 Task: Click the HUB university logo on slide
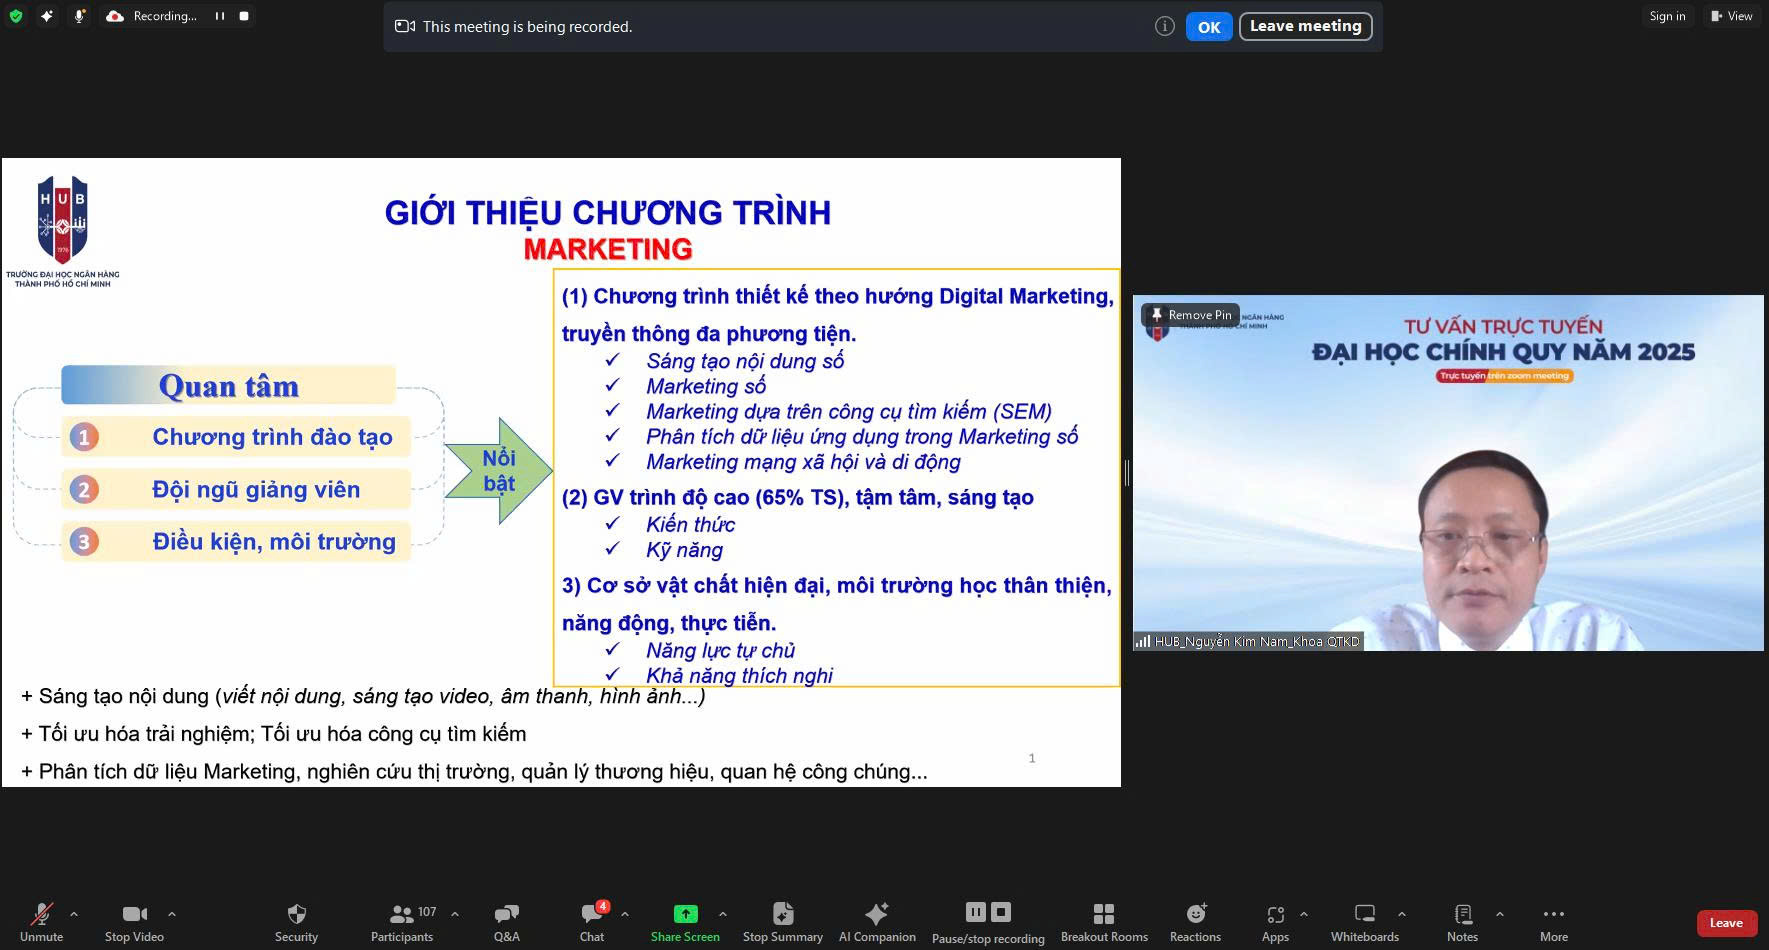(62, 231)
